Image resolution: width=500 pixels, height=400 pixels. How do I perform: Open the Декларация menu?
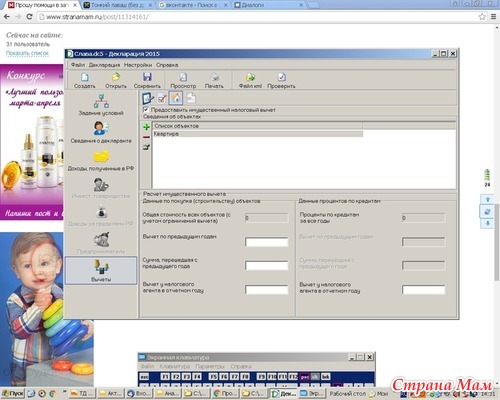coord(104,65)
